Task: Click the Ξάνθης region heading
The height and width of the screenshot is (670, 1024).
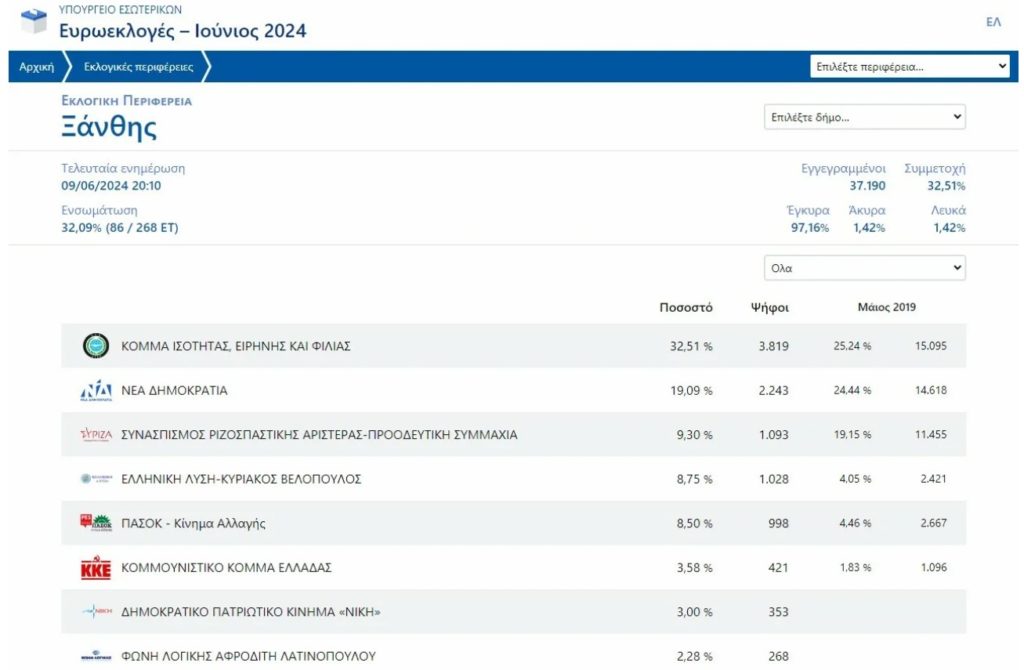Action: 109,127
